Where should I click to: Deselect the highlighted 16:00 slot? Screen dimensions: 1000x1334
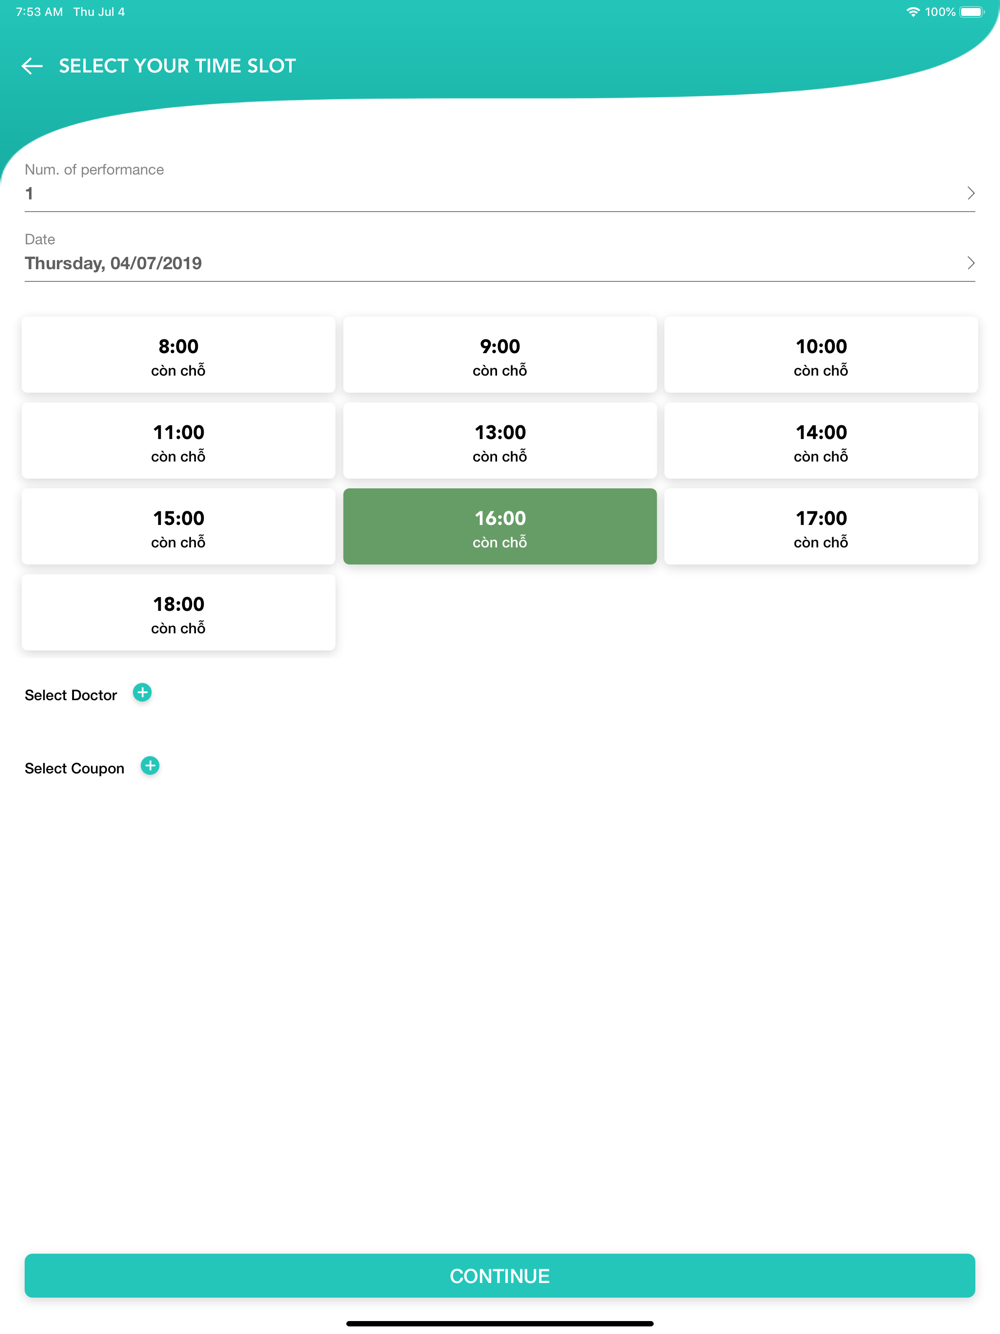coord(500,527)
